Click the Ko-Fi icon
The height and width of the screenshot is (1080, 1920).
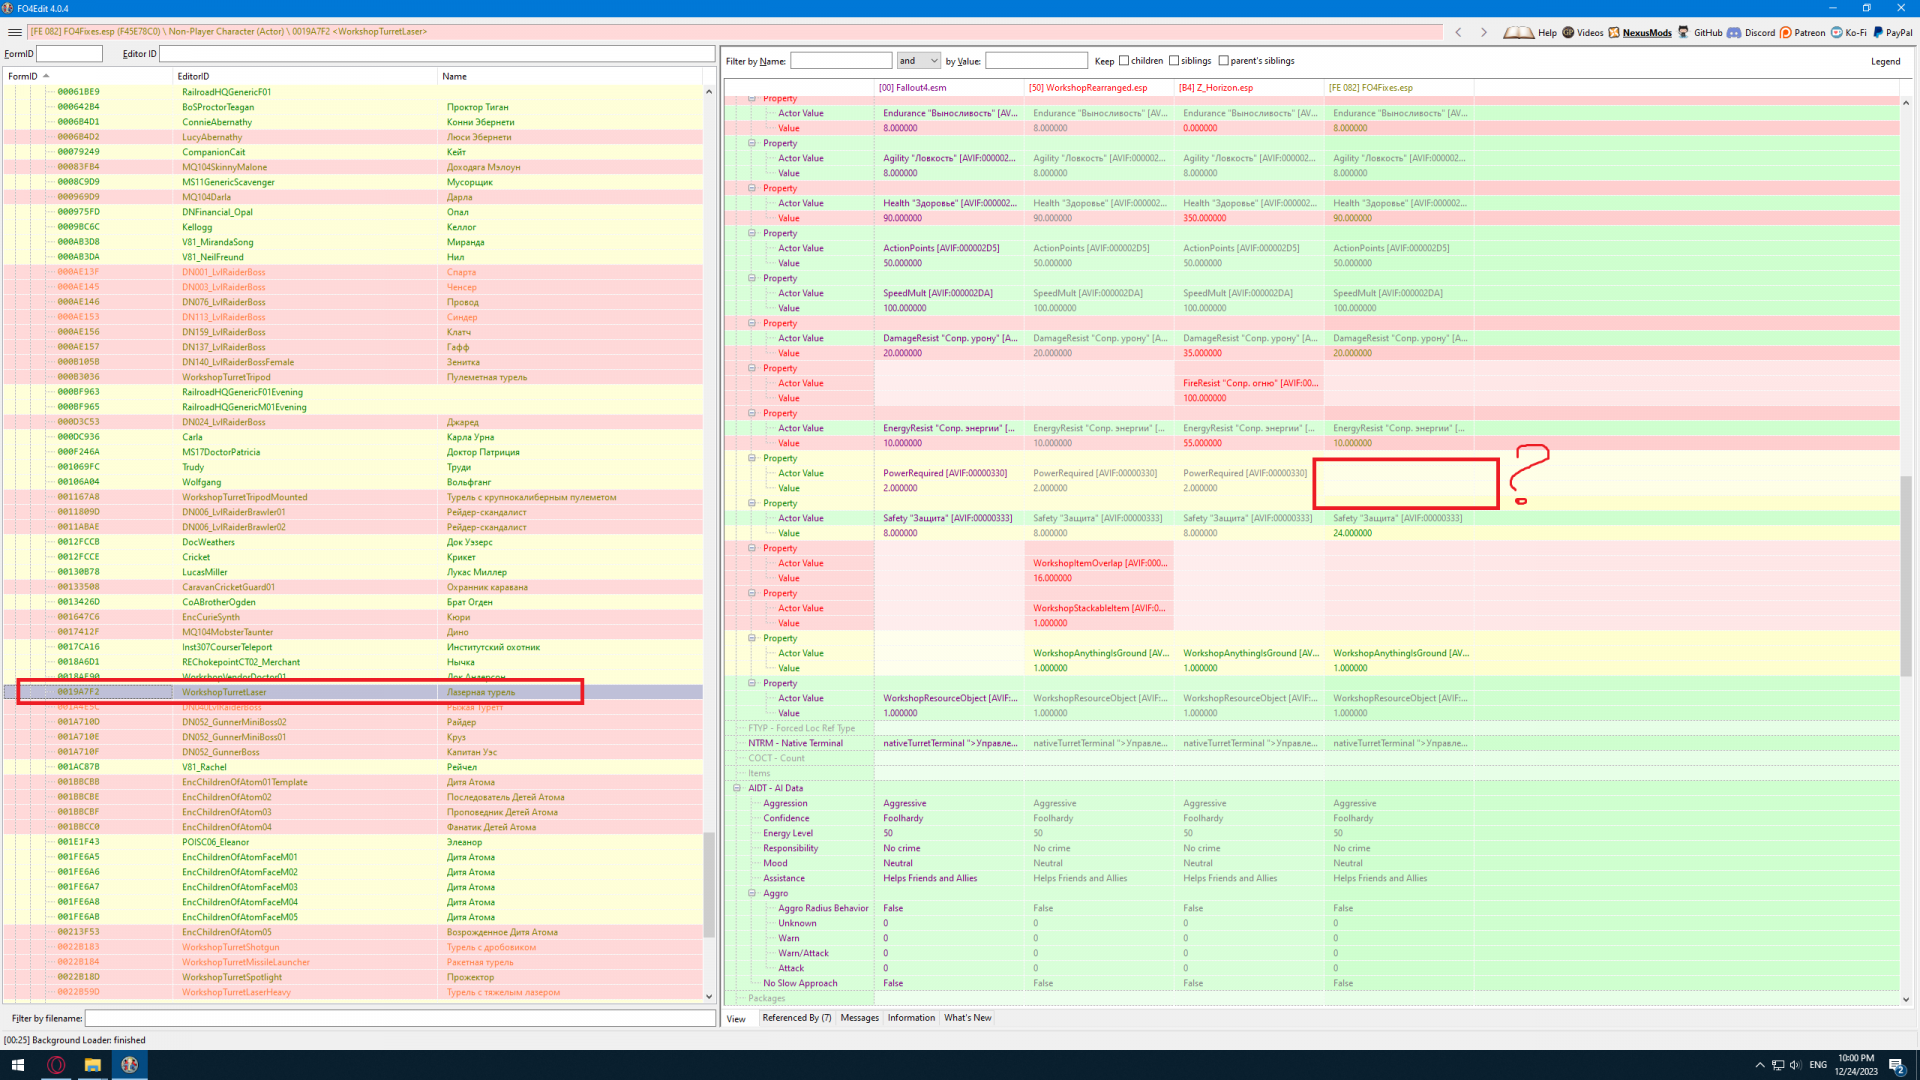click(1837, 32)
